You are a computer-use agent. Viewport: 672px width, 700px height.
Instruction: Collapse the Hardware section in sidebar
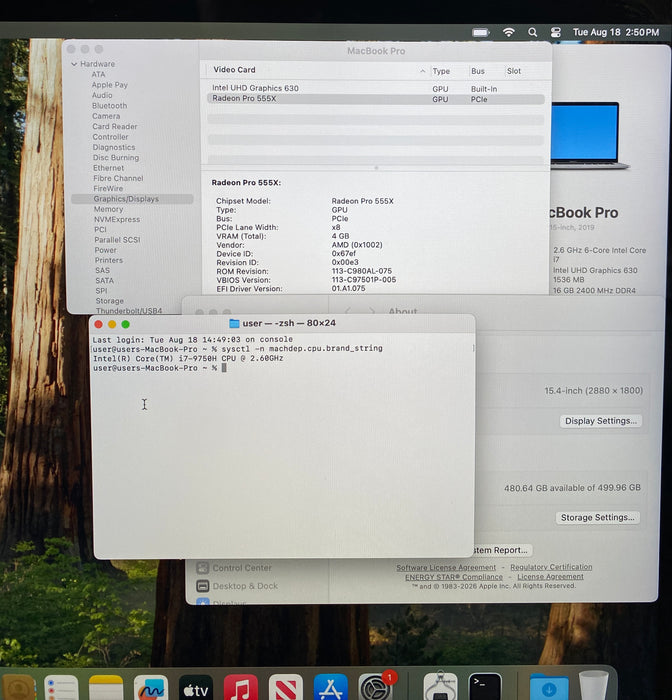[x=74, y=64]
